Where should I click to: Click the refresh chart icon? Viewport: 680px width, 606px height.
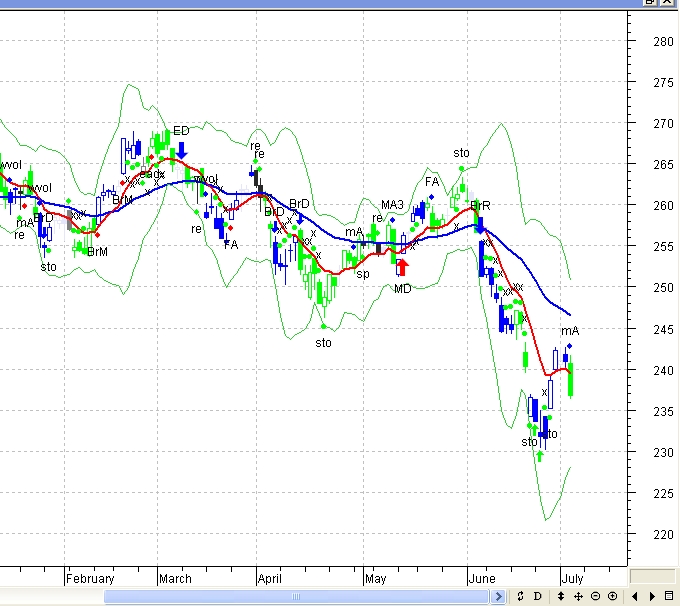(521, 597)
